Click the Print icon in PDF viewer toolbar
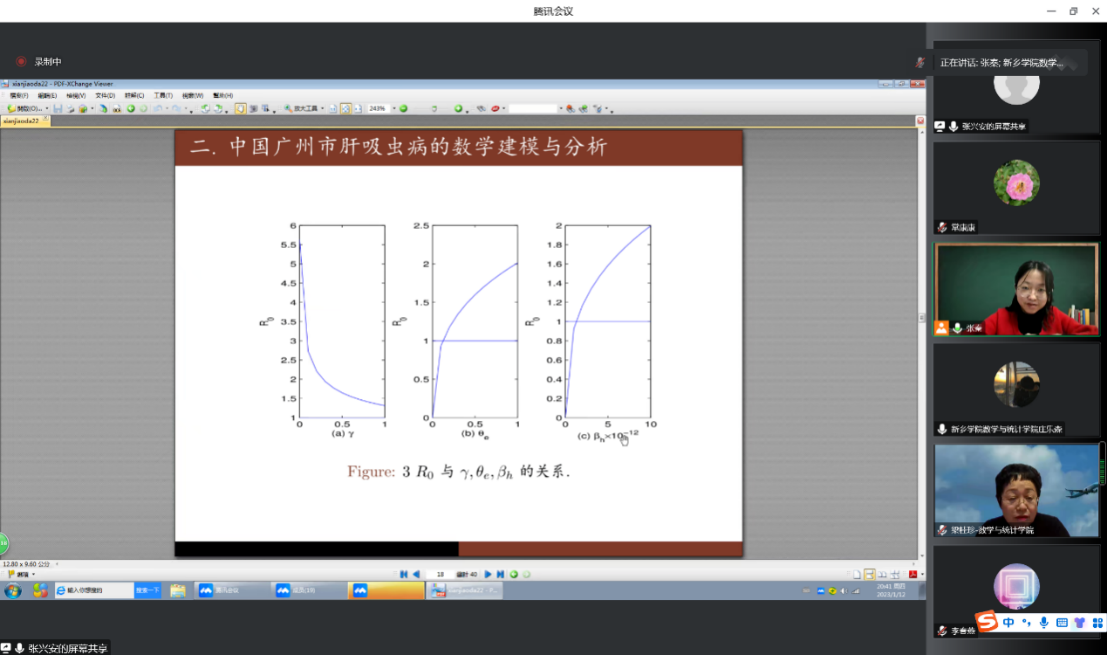This screenshot has height=655, width=1108. click(70, 109)
